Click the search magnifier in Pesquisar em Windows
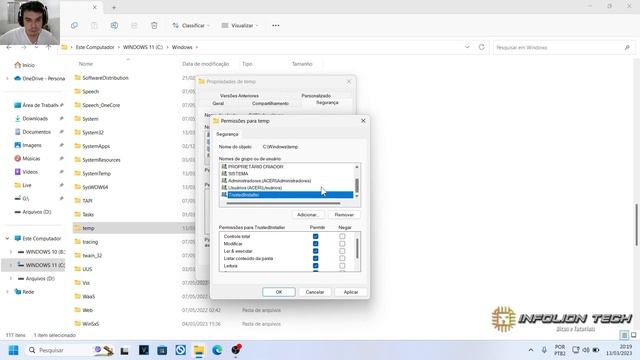 click(627, 47)
